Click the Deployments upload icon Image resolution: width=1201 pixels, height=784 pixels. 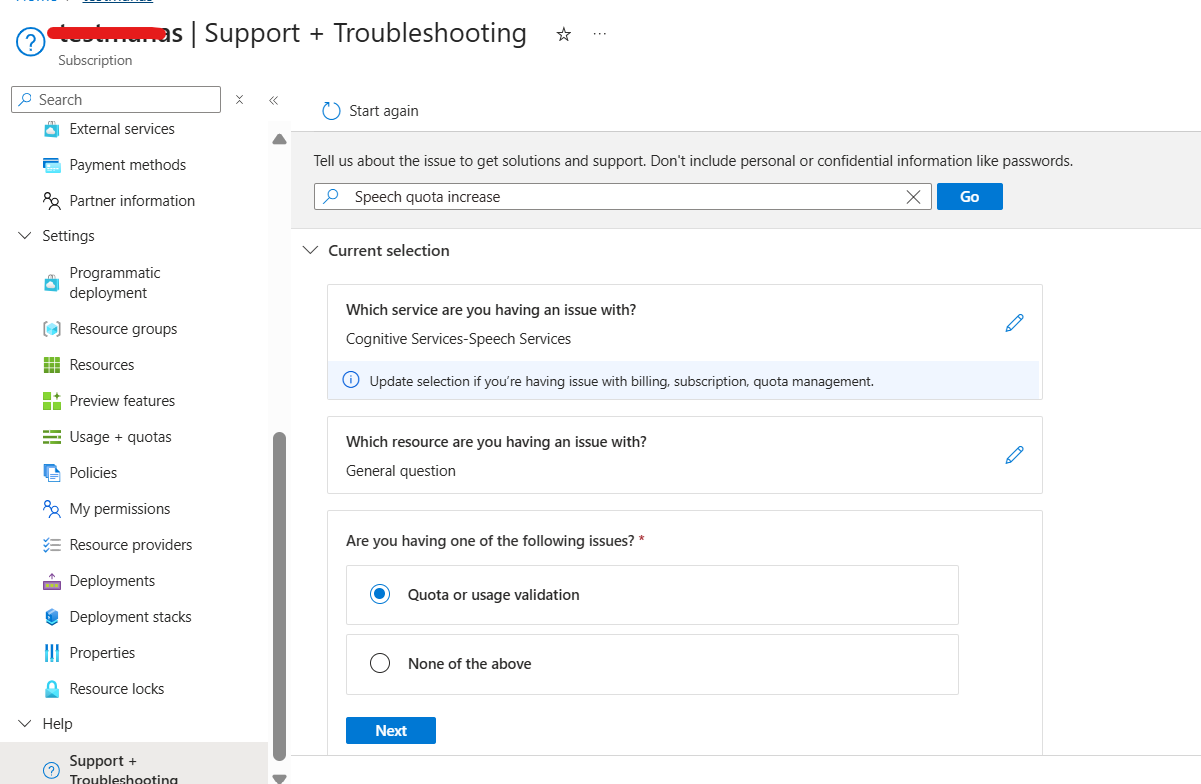[x=52, y=581]
